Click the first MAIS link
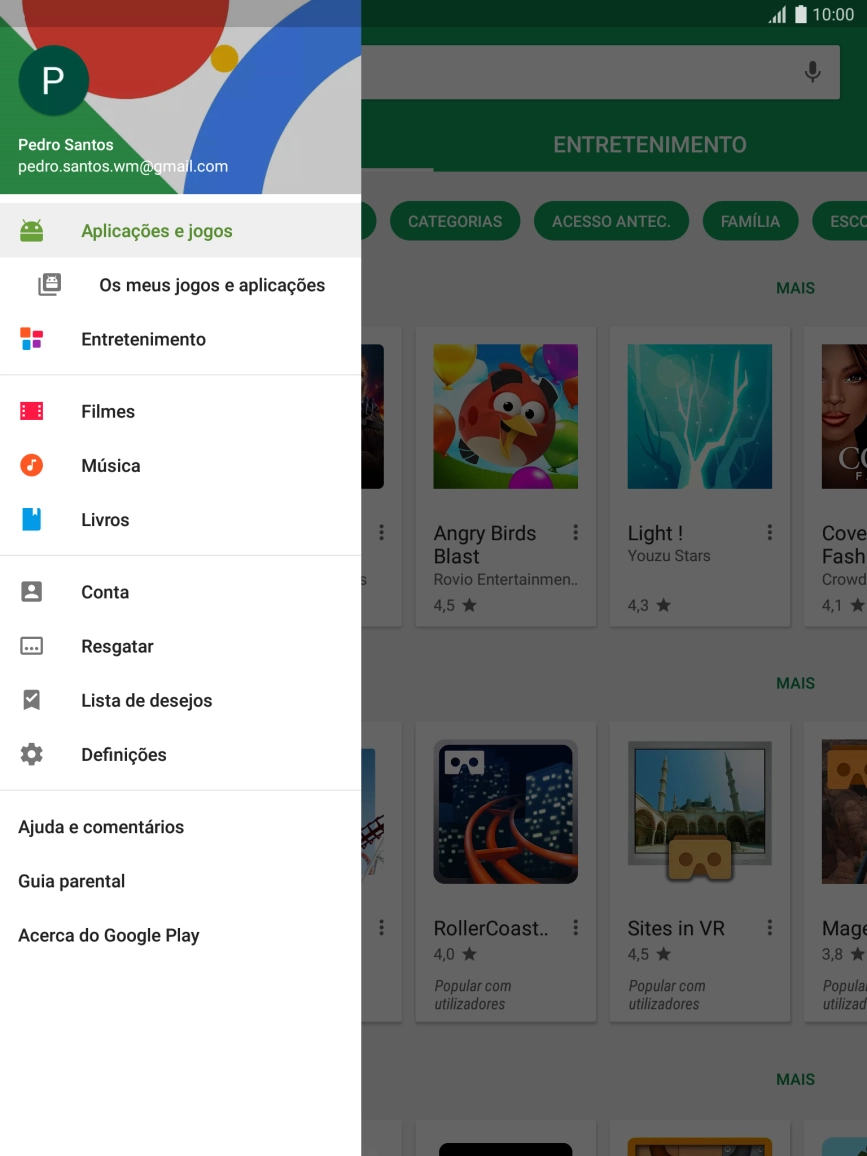Screen dimensions: 867x1156 pyautogui.click(x=795, y=288)
